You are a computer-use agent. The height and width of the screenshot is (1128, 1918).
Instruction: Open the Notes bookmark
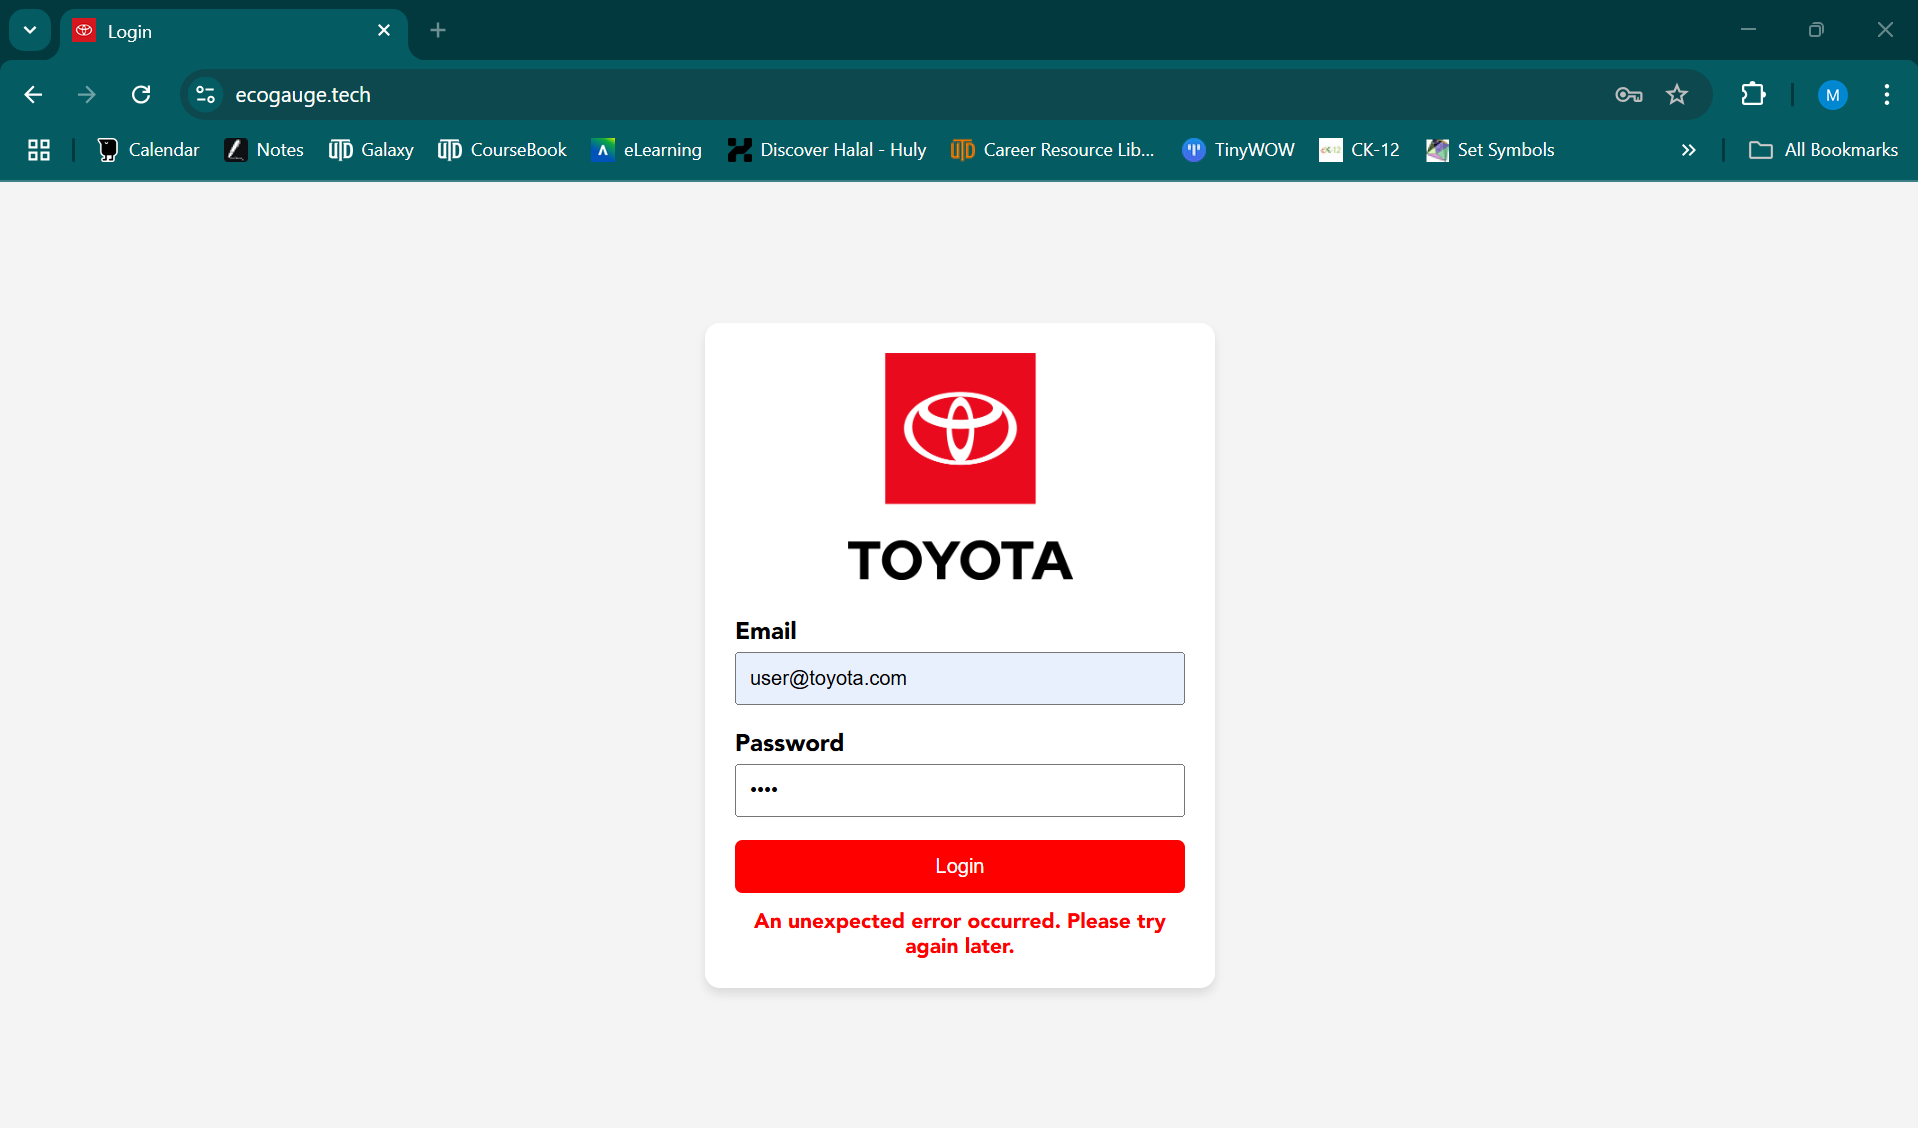pyautogui.click(x=264, y=150)
